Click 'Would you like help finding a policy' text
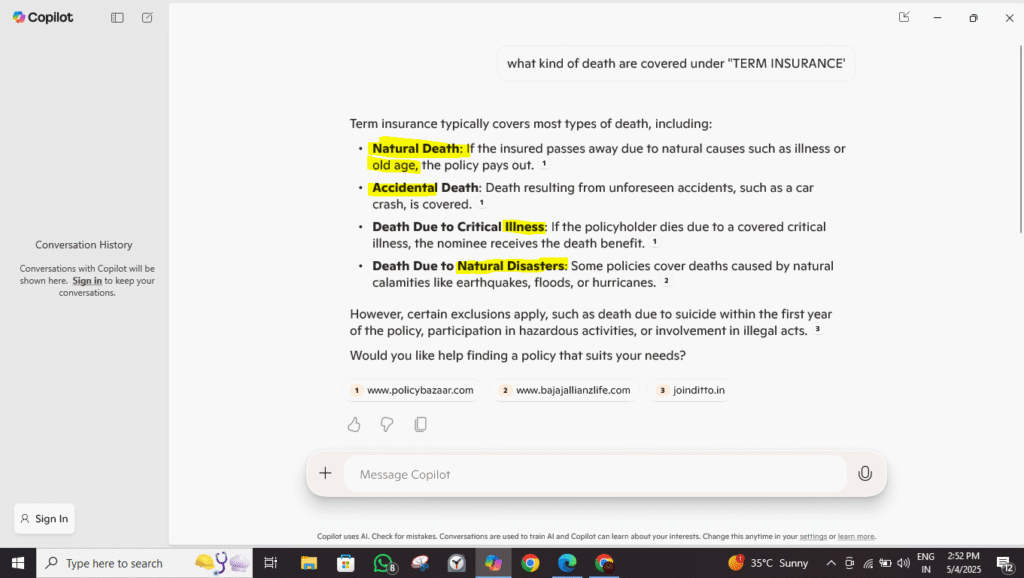1024x578 pixels. [517, 355]
